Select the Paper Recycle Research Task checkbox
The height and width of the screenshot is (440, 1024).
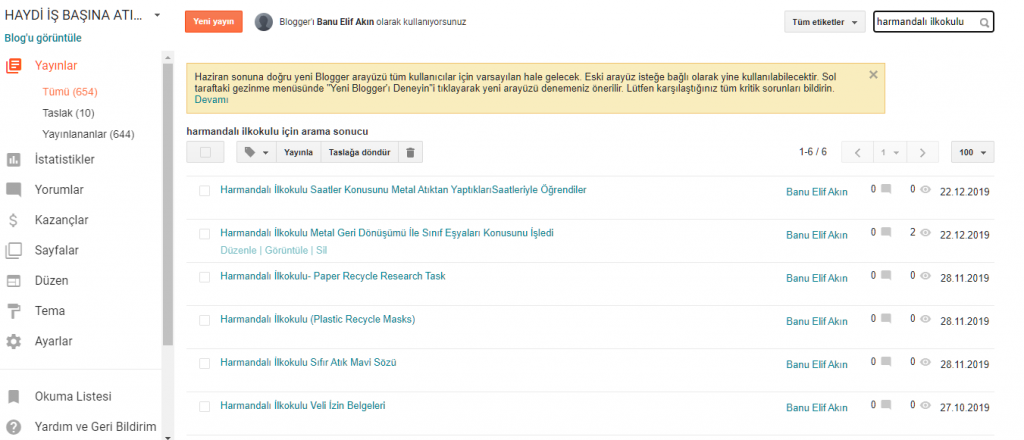tap(204, 277)
